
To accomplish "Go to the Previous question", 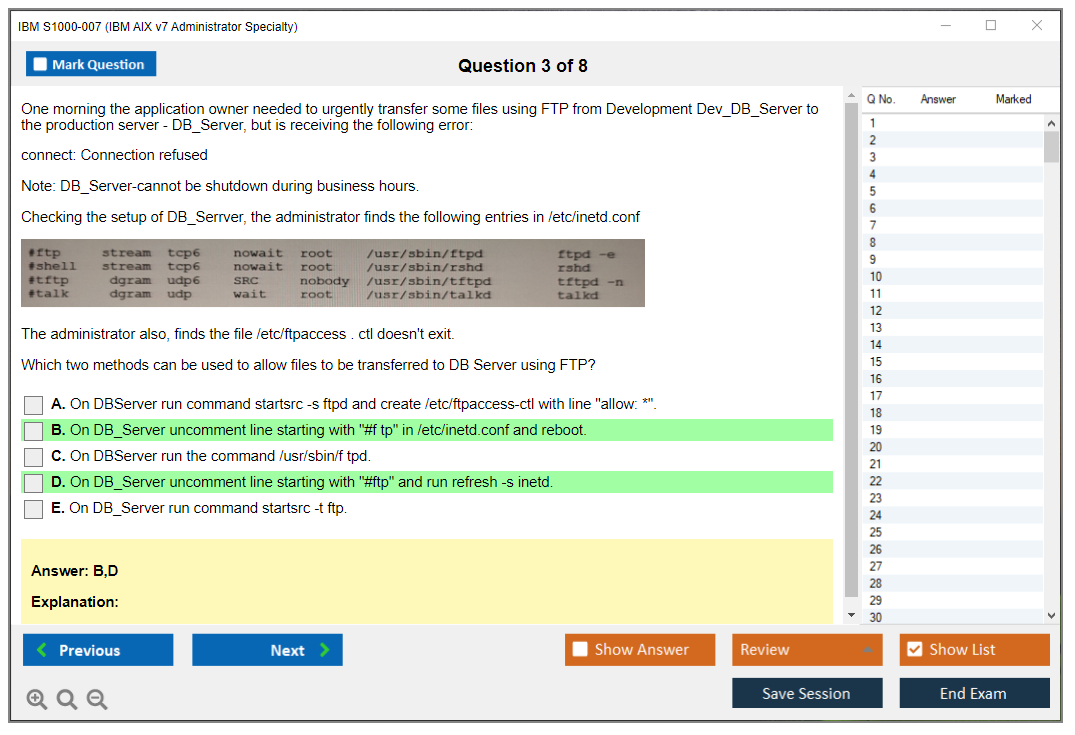I will (98, 650).
